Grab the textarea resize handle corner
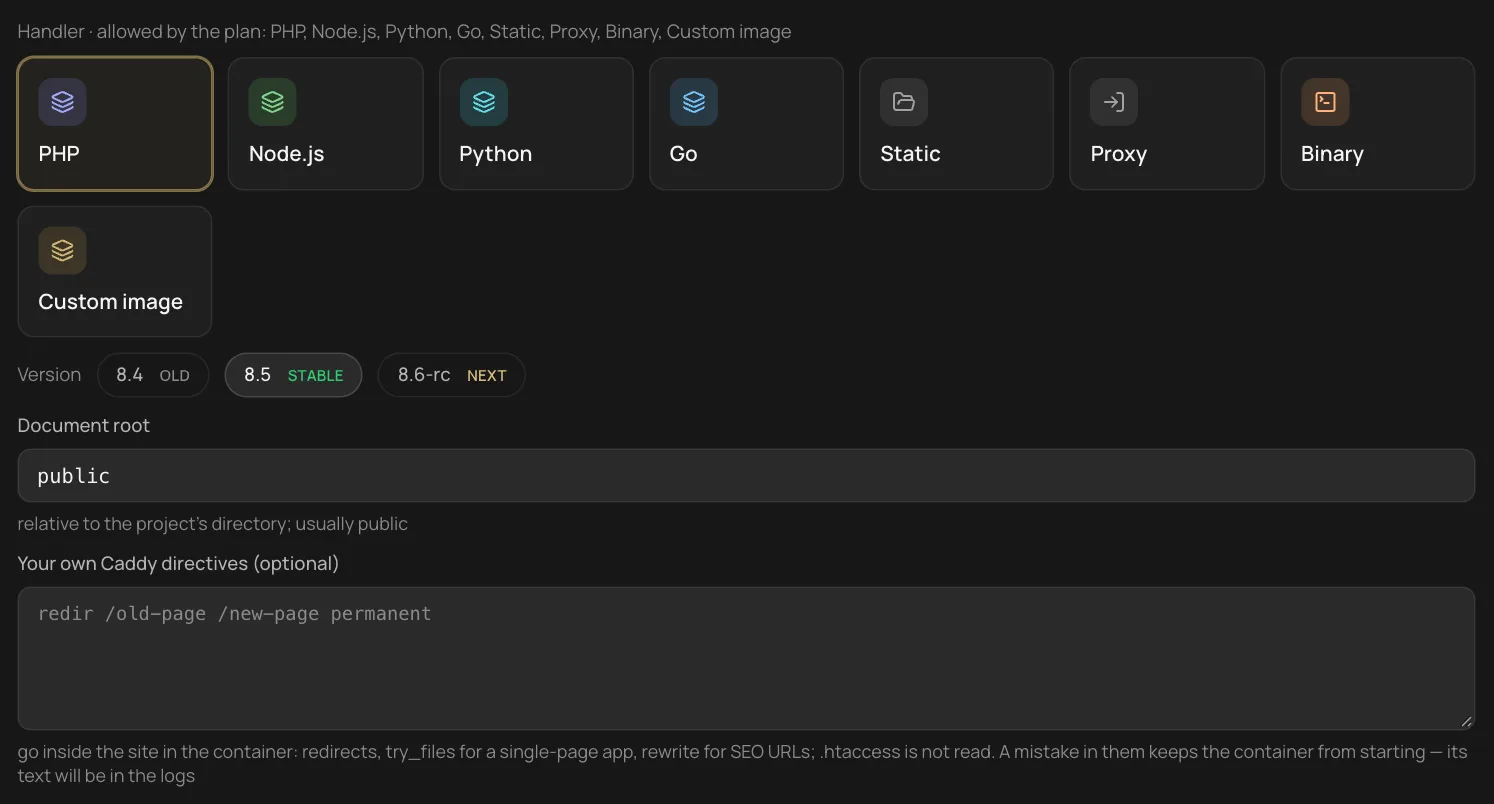Viewport: 1494px width, 804px height. point(1467,721)
